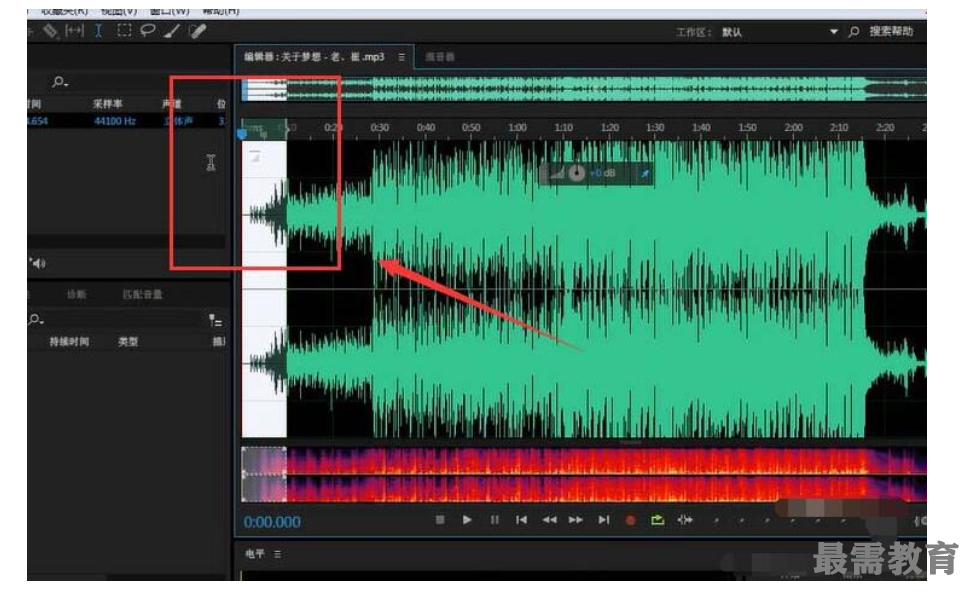Toggle the Skip Selection button
965x598 pixels.
(x=685, y=520)
